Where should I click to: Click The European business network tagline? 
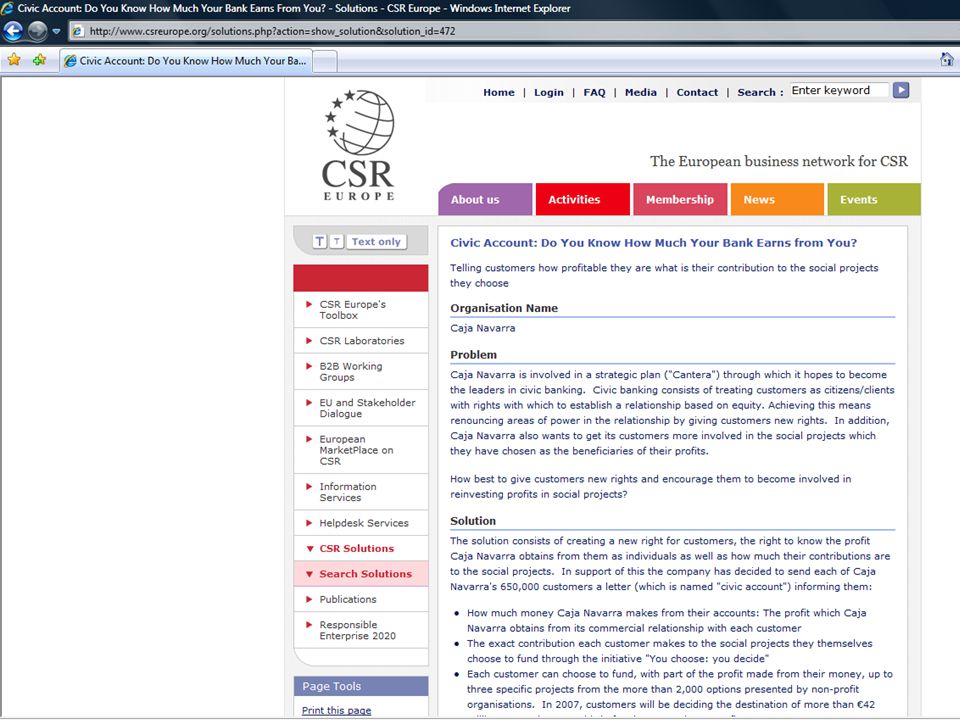pos(778,161)
